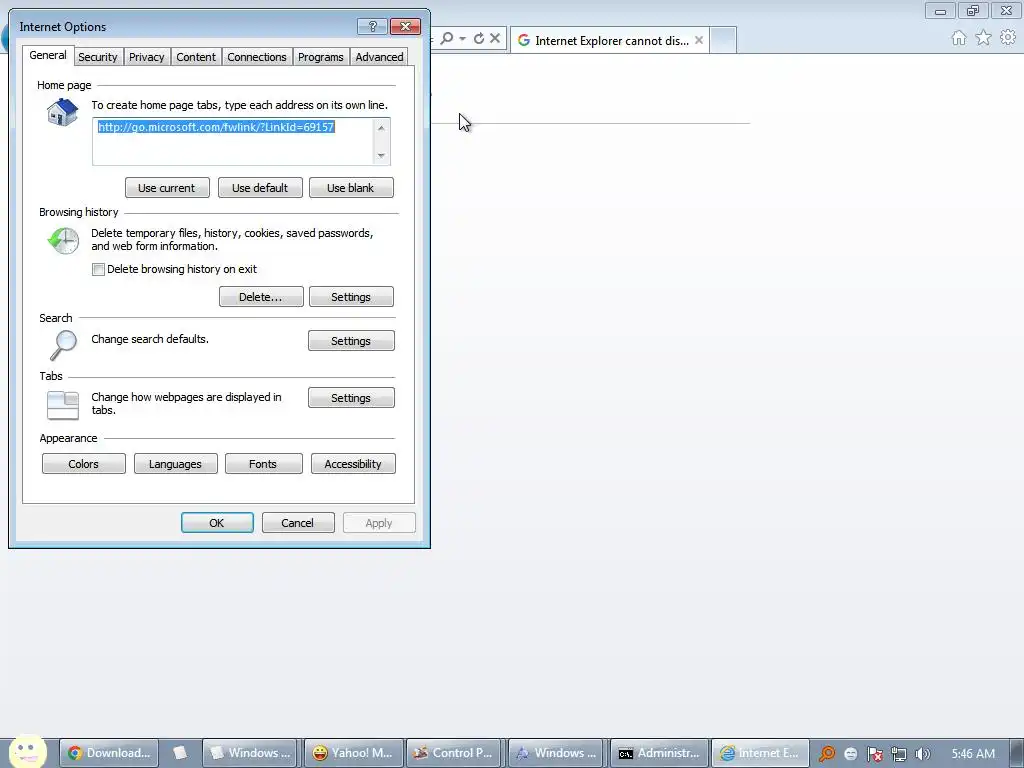Image resolution: width=1024 pixels, height=768 pixels.
Task: Click the volume speaker tray icon
Action: click(922, 754)
